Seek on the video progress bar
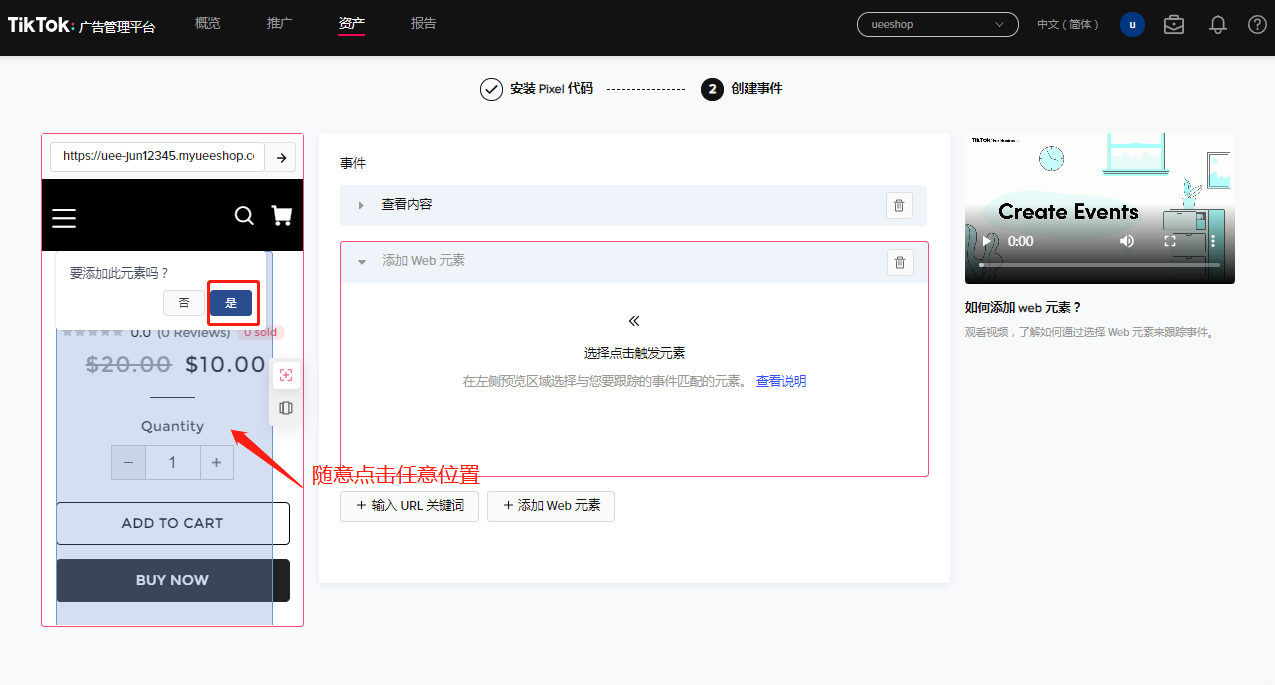The height and width of the screenshot is (685, 1275). click(x=1099, y=265)
